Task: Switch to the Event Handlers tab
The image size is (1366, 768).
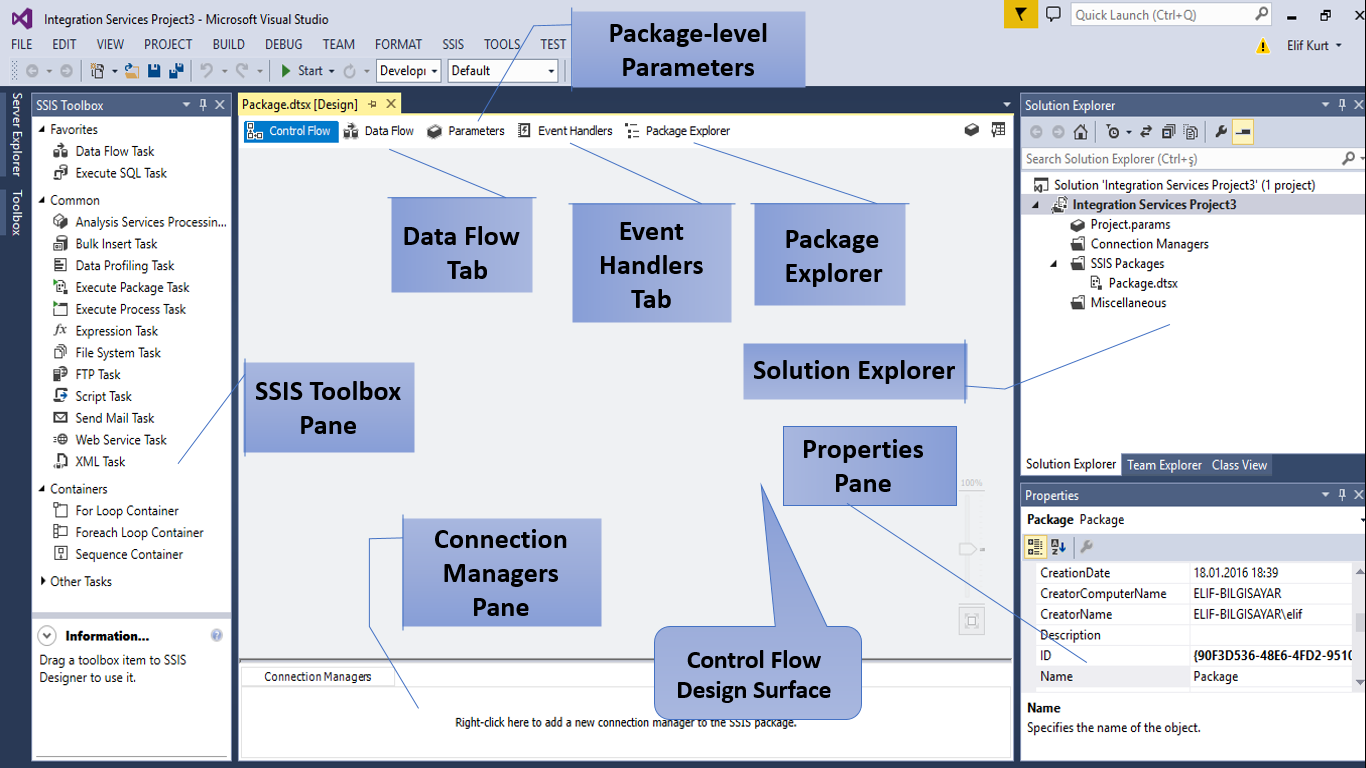Action: point(564,131)
